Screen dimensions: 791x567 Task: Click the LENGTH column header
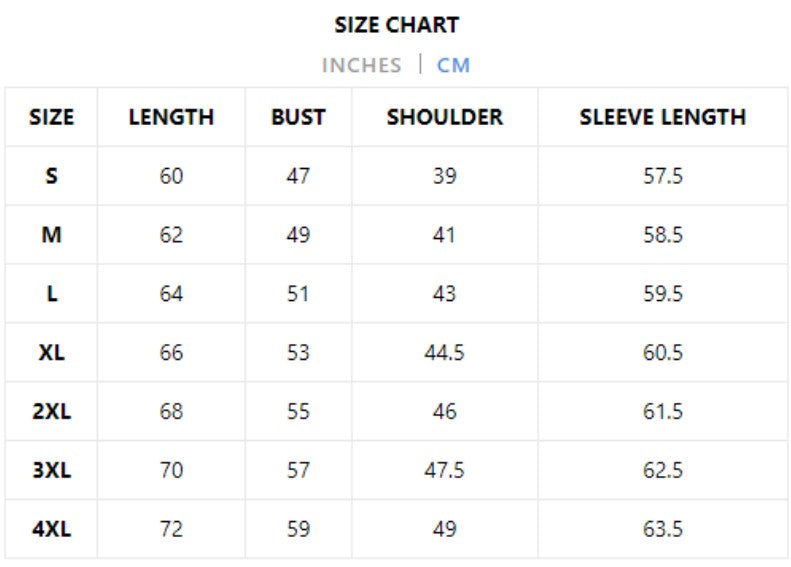tap(171, 117)
